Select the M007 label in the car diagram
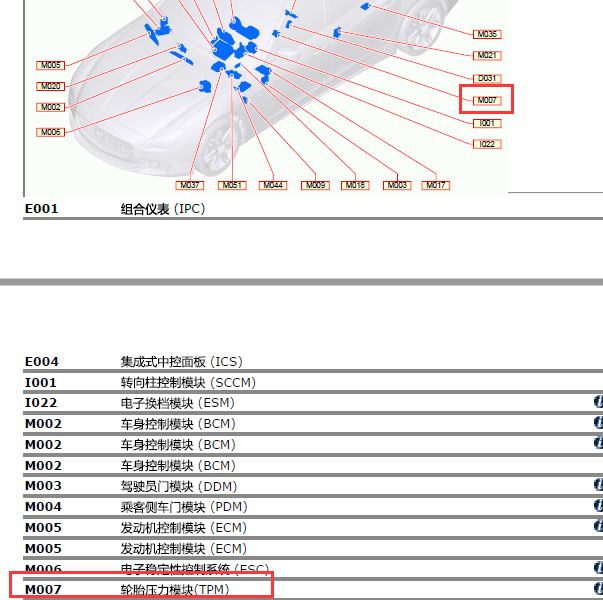The image size is (603, 600). tap(487, 100)
